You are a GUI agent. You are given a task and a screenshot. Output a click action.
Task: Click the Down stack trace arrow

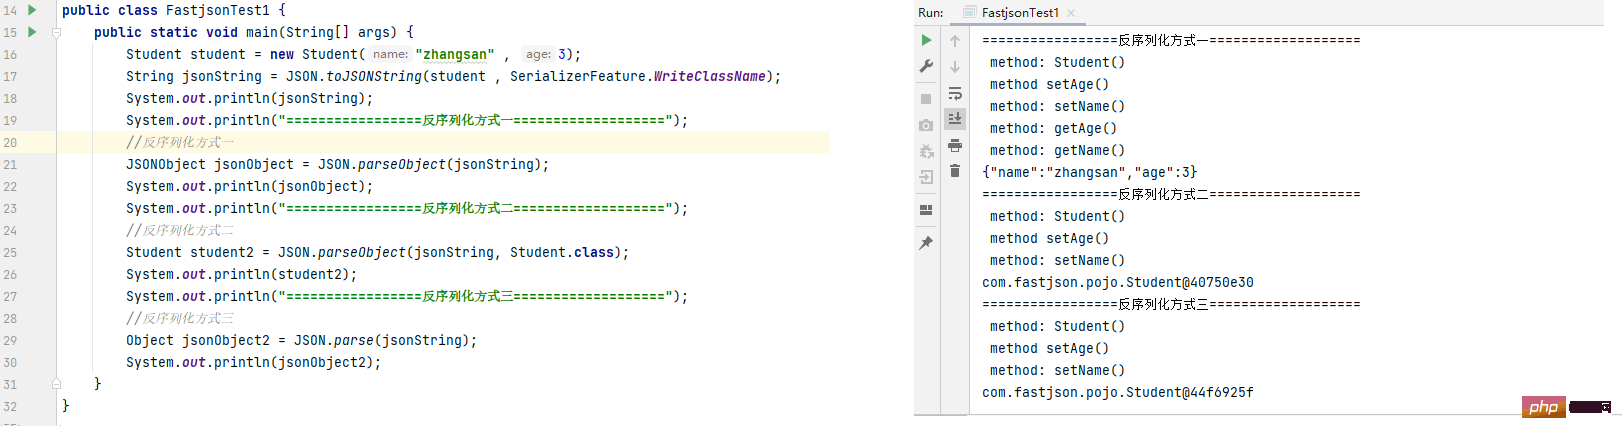955,67
